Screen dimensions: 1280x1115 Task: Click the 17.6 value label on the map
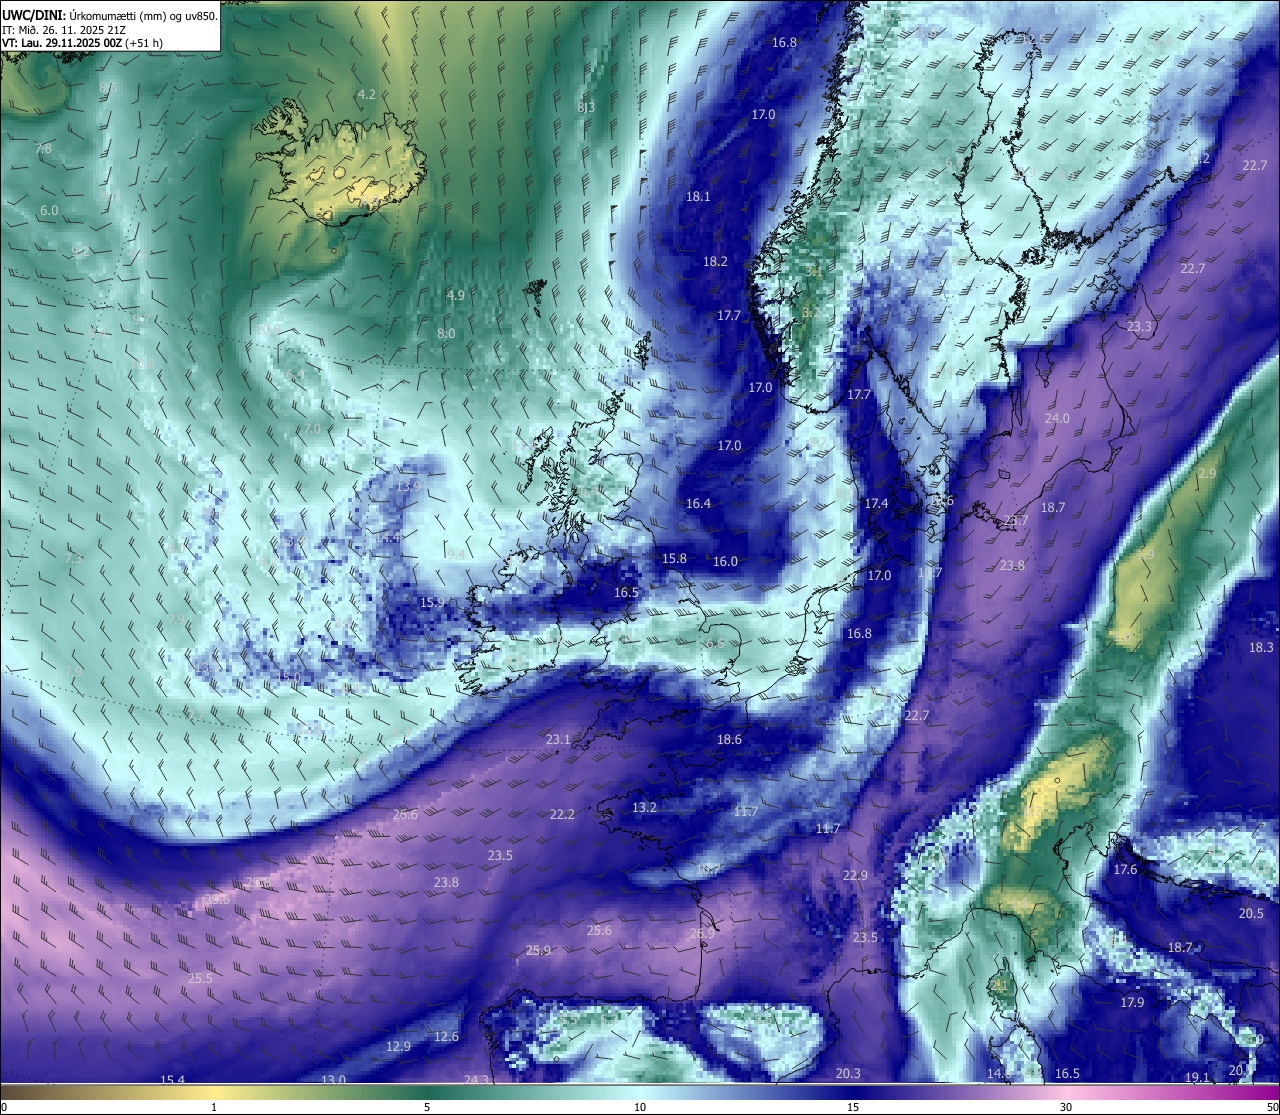pos(1125,869)
